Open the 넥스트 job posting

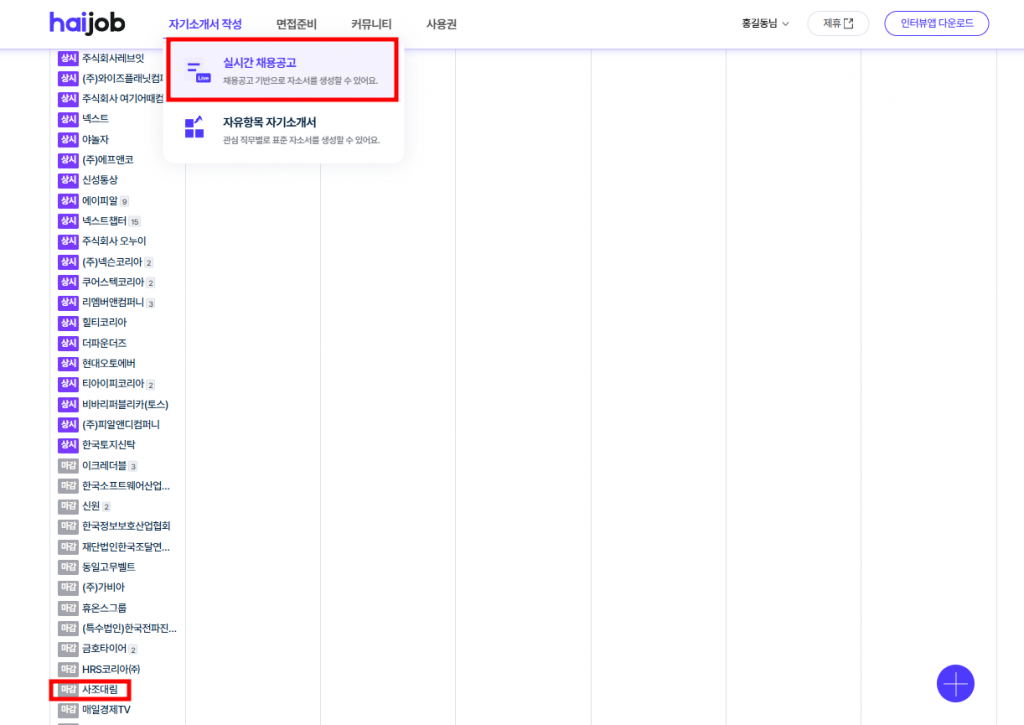tap(95, 119)
